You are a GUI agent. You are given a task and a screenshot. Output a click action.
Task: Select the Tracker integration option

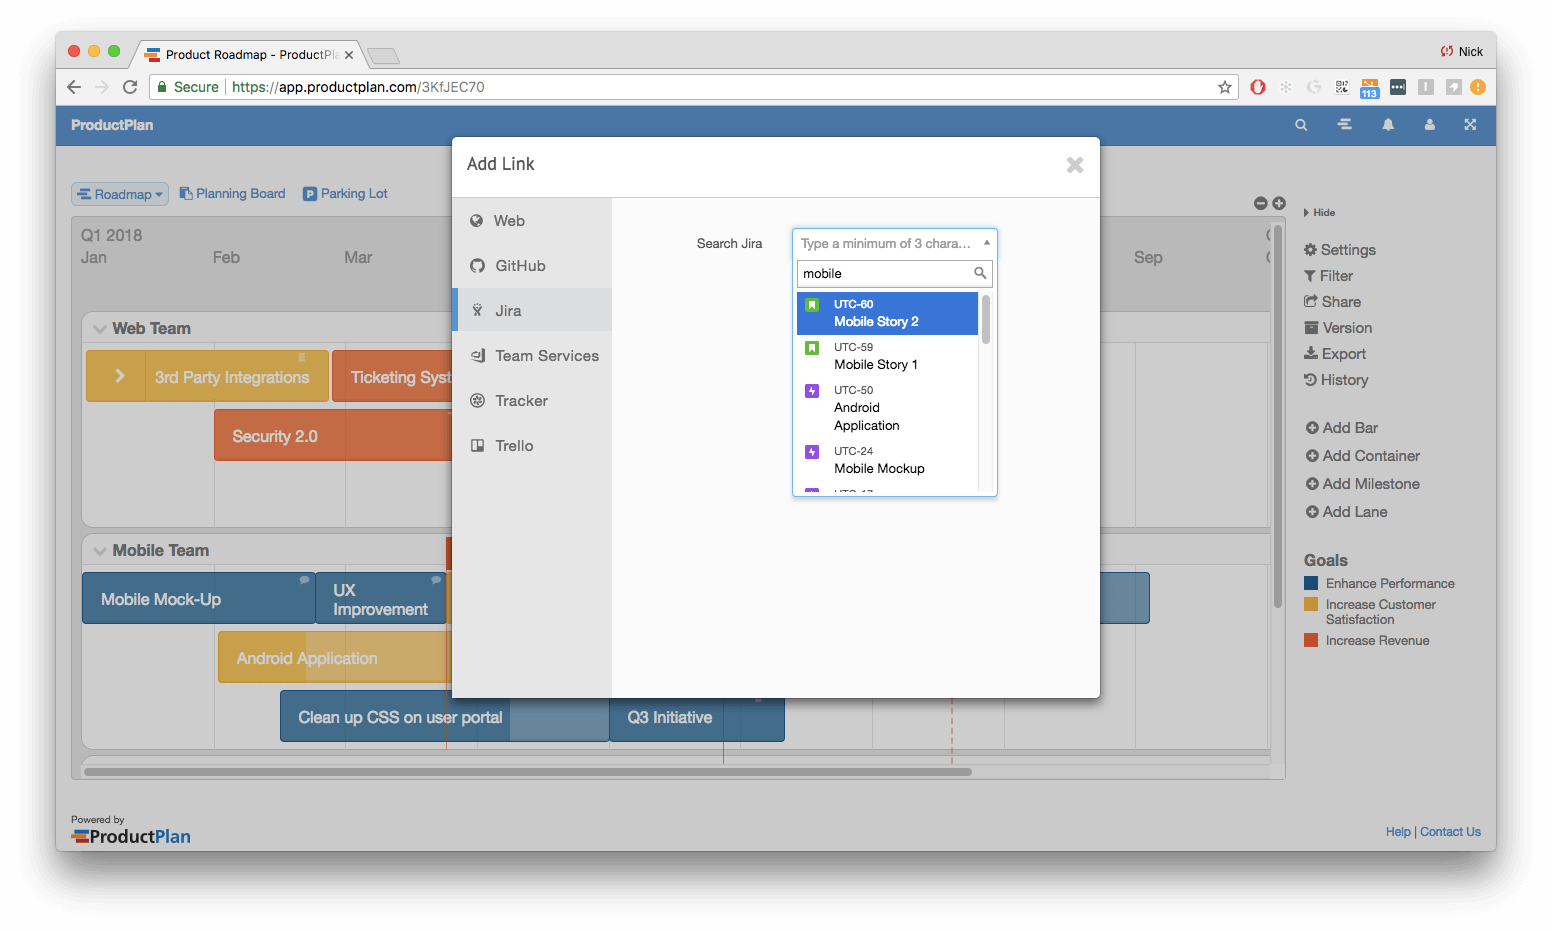coord(521,400)
